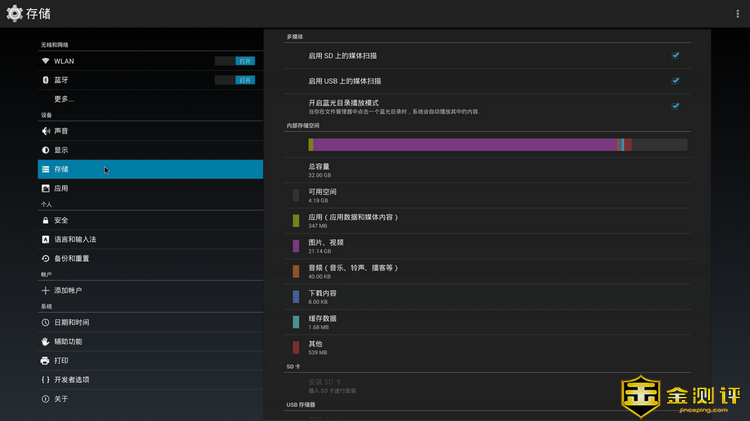The width and height of the screenshot is (750, 421).
Task: Expand the 更多... network options
Action: tap(64, 99)
